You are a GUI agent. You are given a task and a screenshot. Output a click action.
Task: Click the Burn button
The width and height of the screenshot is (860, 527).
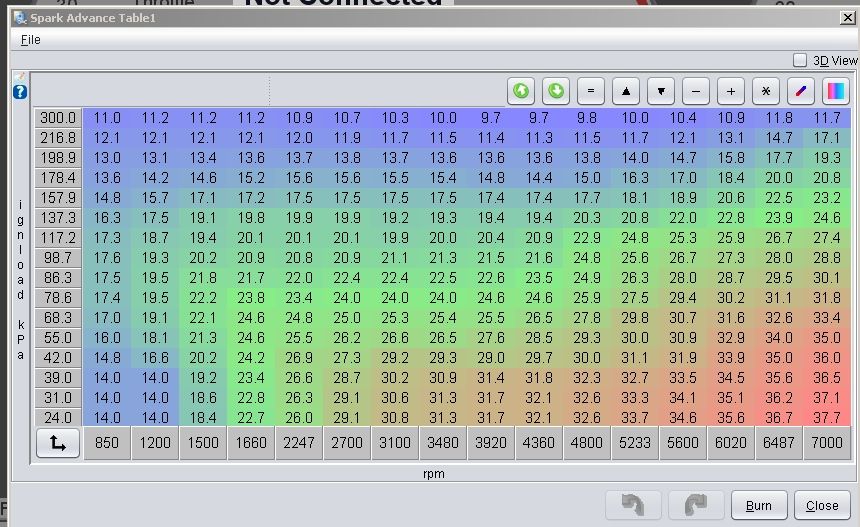click(x=759, y=505)
